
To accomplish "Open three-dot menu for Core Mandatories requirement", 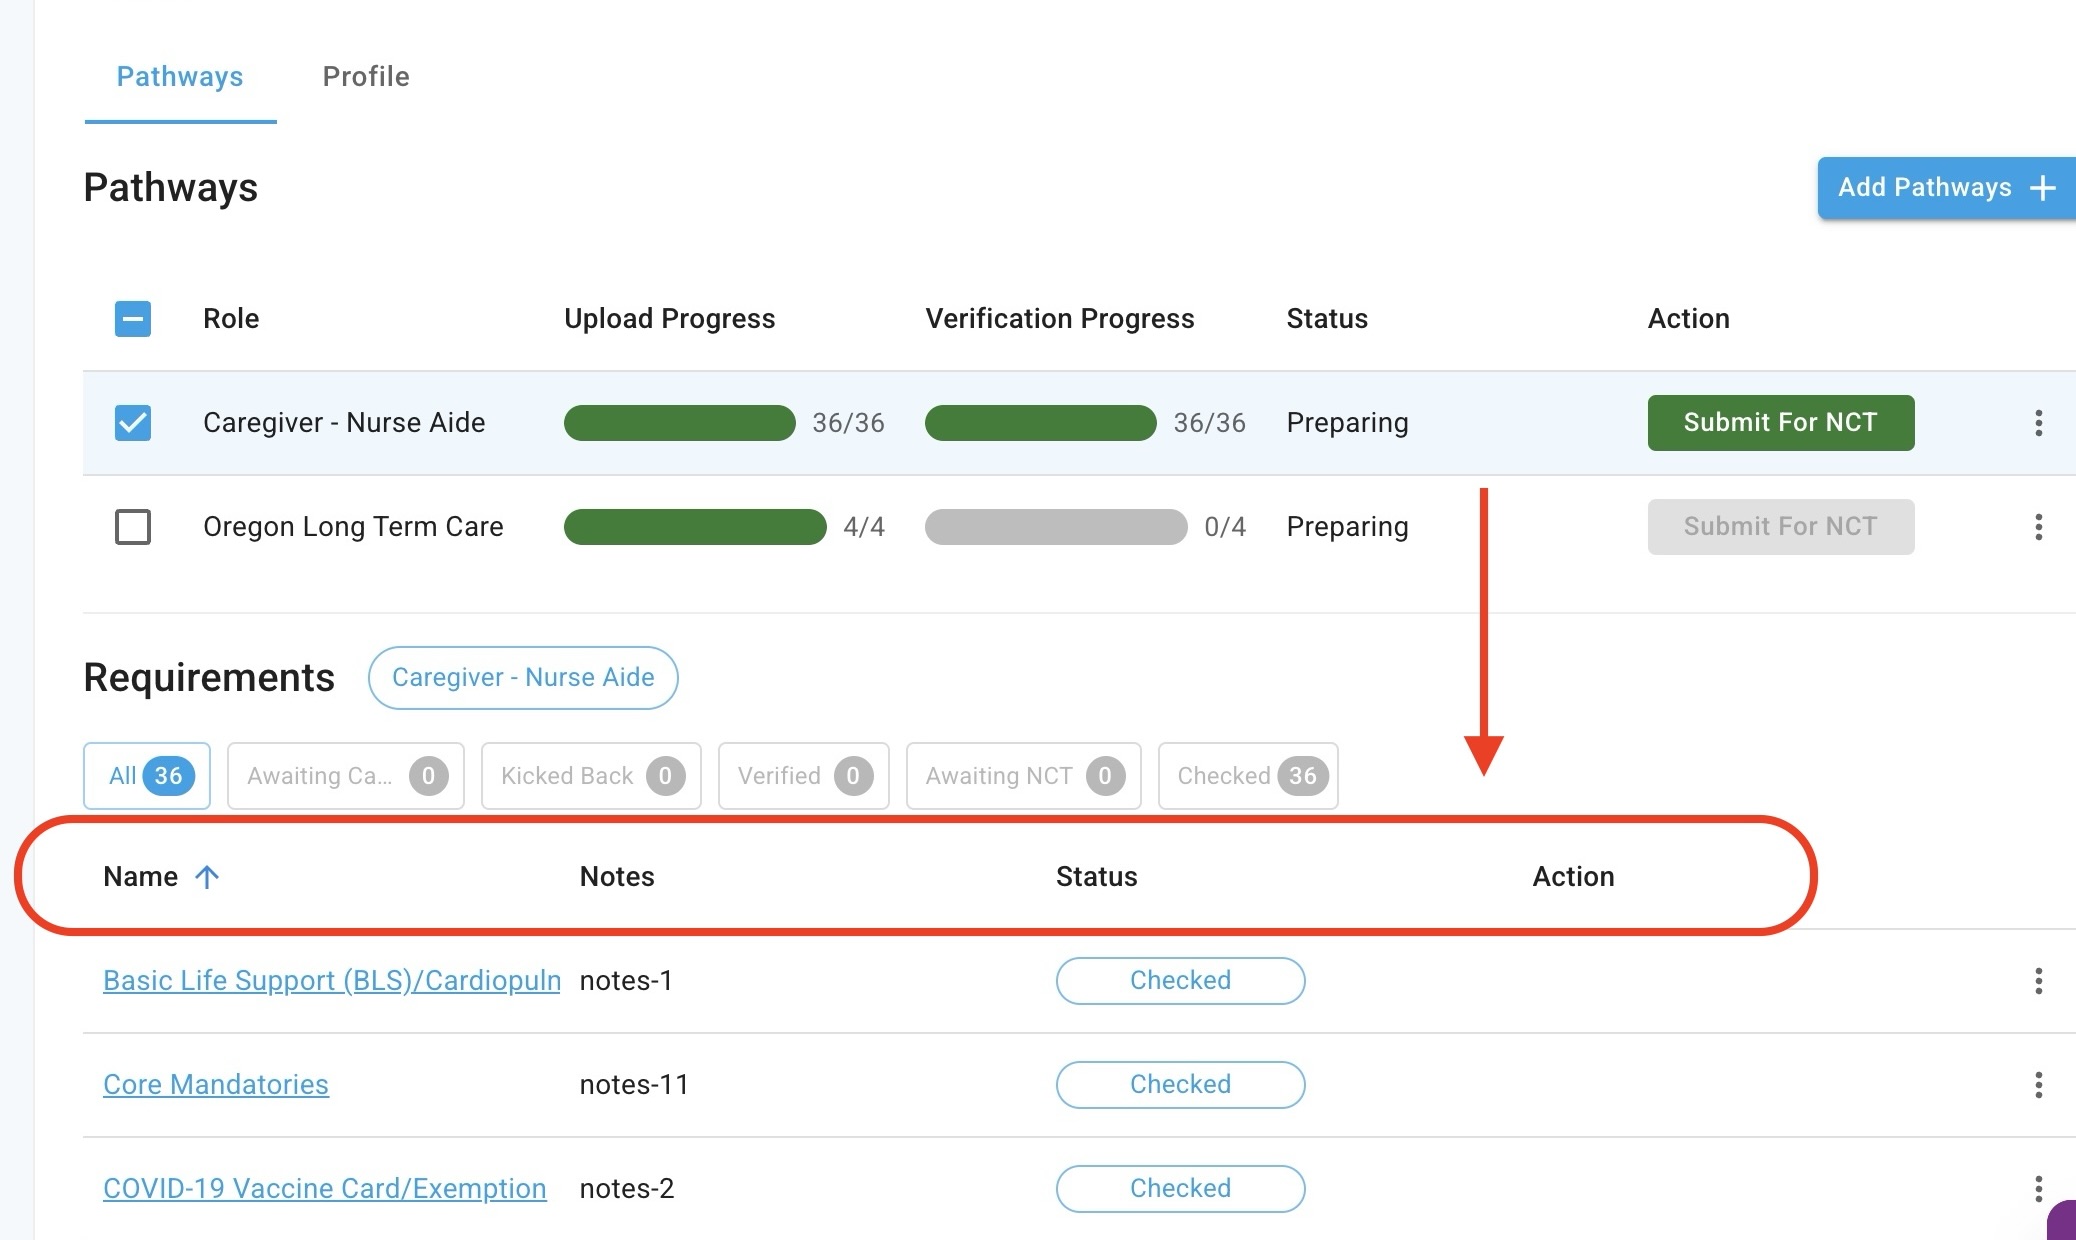I will [x=2038, y=1085].
